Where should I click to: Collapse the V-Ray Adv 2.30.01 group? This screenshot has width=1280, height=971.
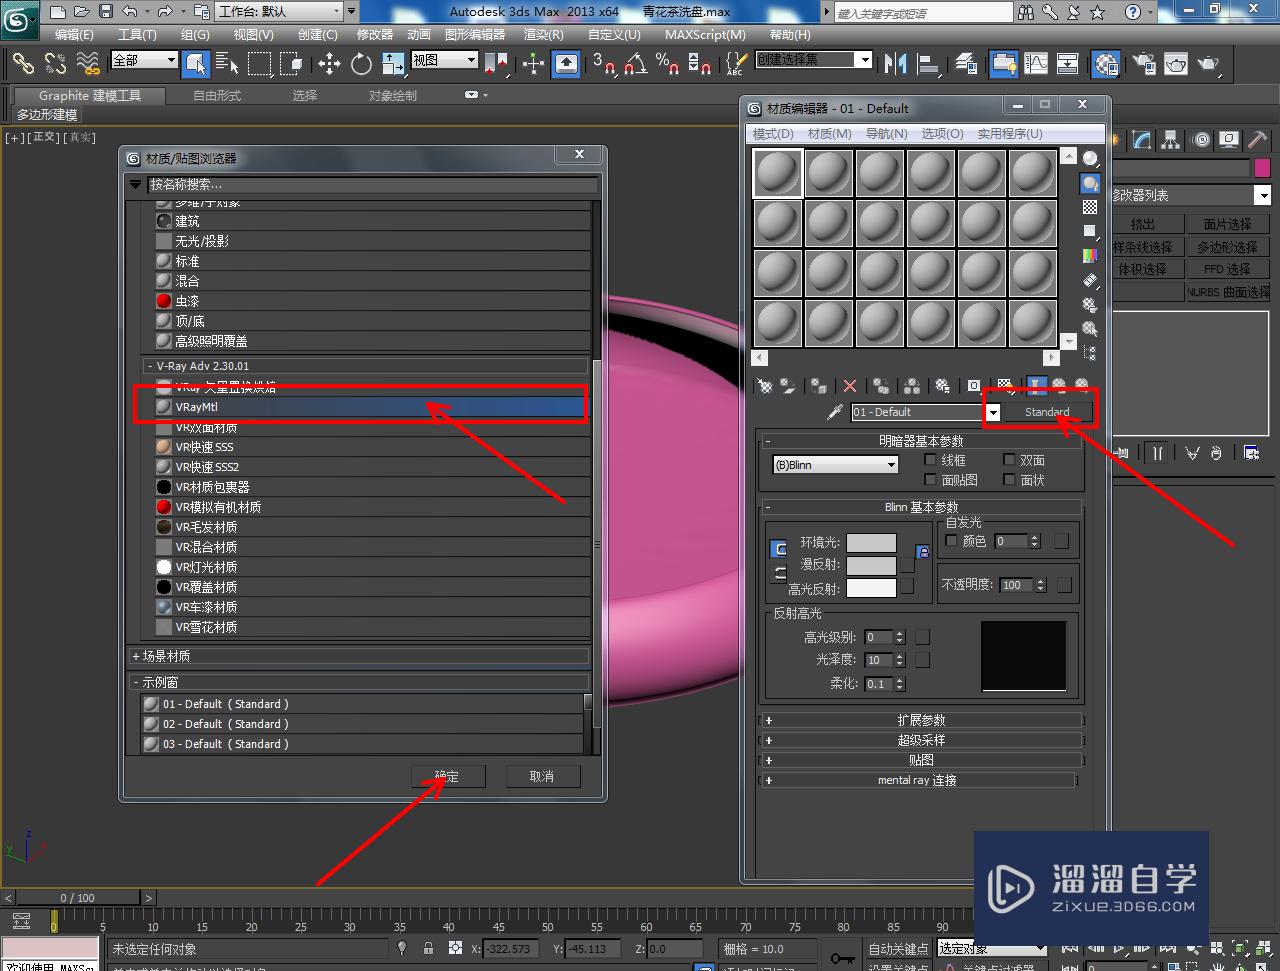click(366, 366)
